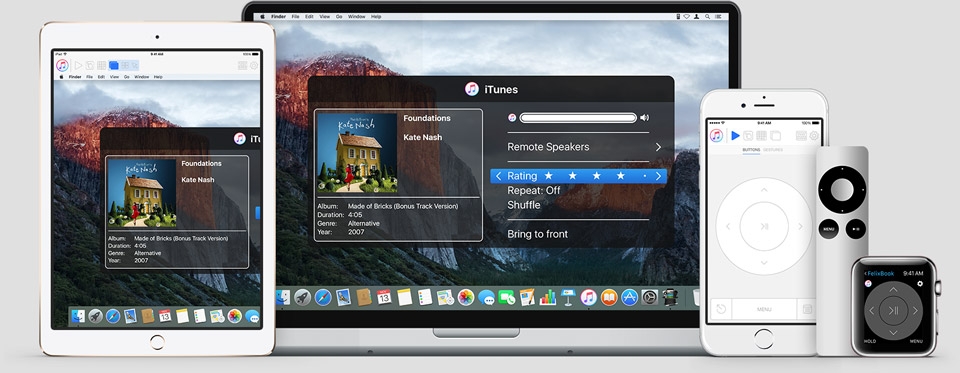The width and height of the screenshot is (960, 373).
Task: Toggle Shuffle in MacBook iTunes panel
Action: pos(524,205)
